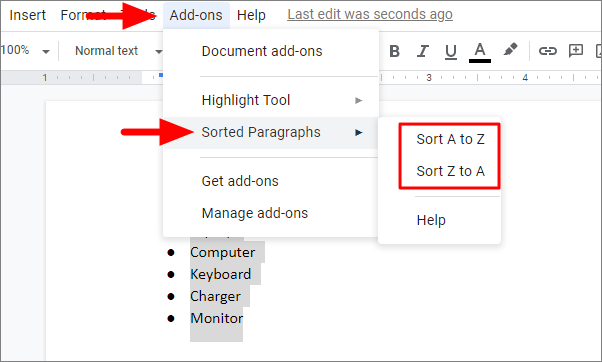The height and width of the screenshot is (362, 602).
Task: Open the zoom level dropdown
Action: (x=25, y=50)
